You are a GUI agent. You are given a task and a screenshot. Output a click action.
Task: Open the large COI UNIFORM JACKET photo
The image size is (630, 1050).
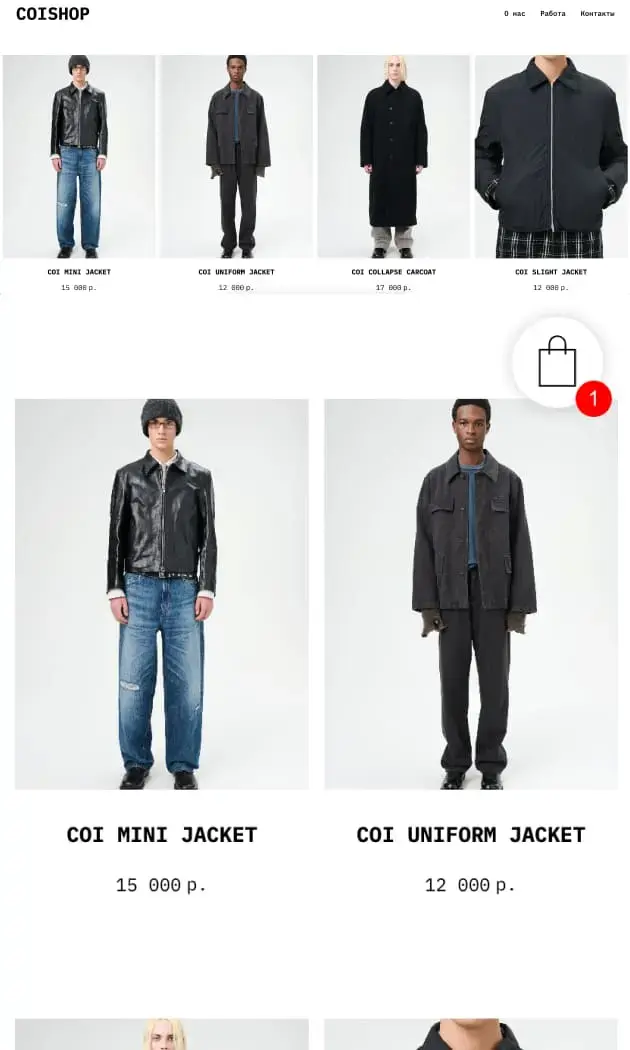(471, 594)
